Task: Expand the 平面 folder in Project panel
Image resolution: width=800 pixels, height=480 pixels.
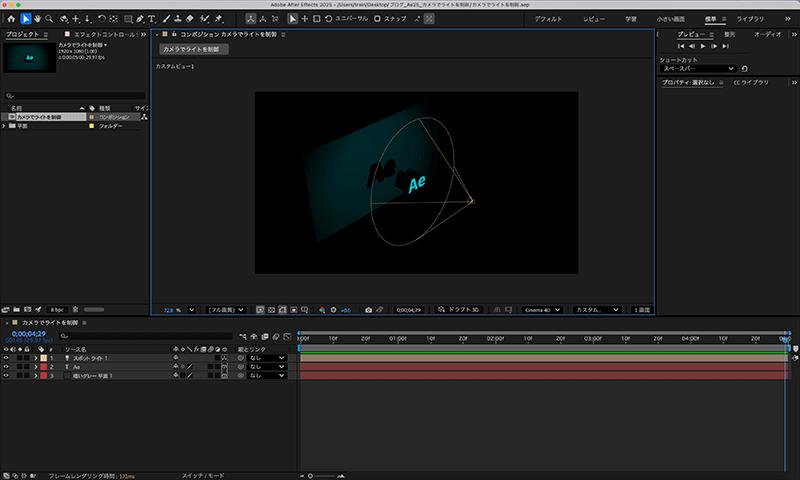Action: 4,126
